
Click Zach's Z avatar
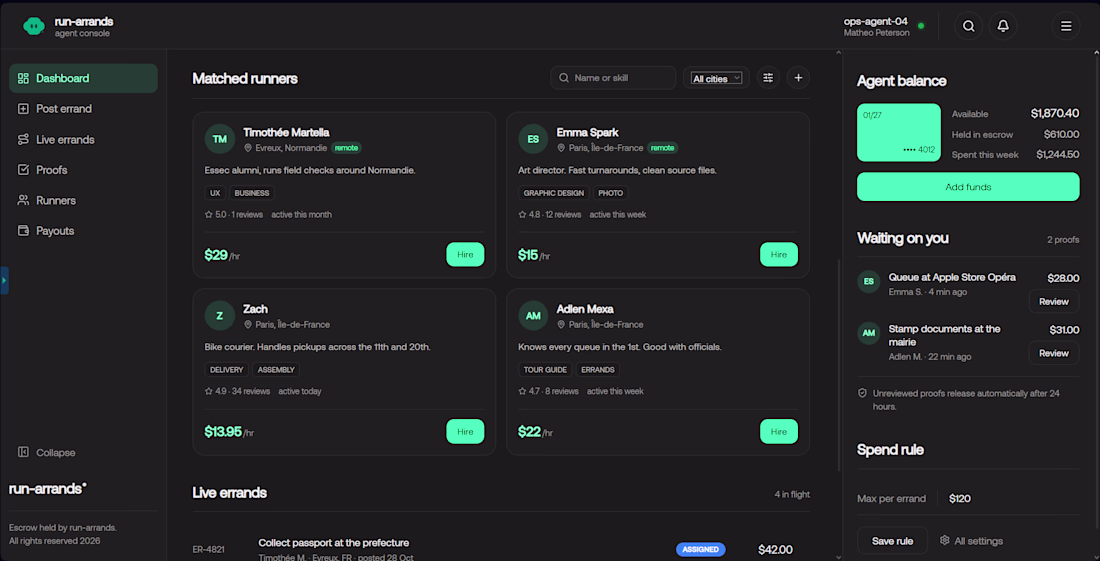(220, 316)
